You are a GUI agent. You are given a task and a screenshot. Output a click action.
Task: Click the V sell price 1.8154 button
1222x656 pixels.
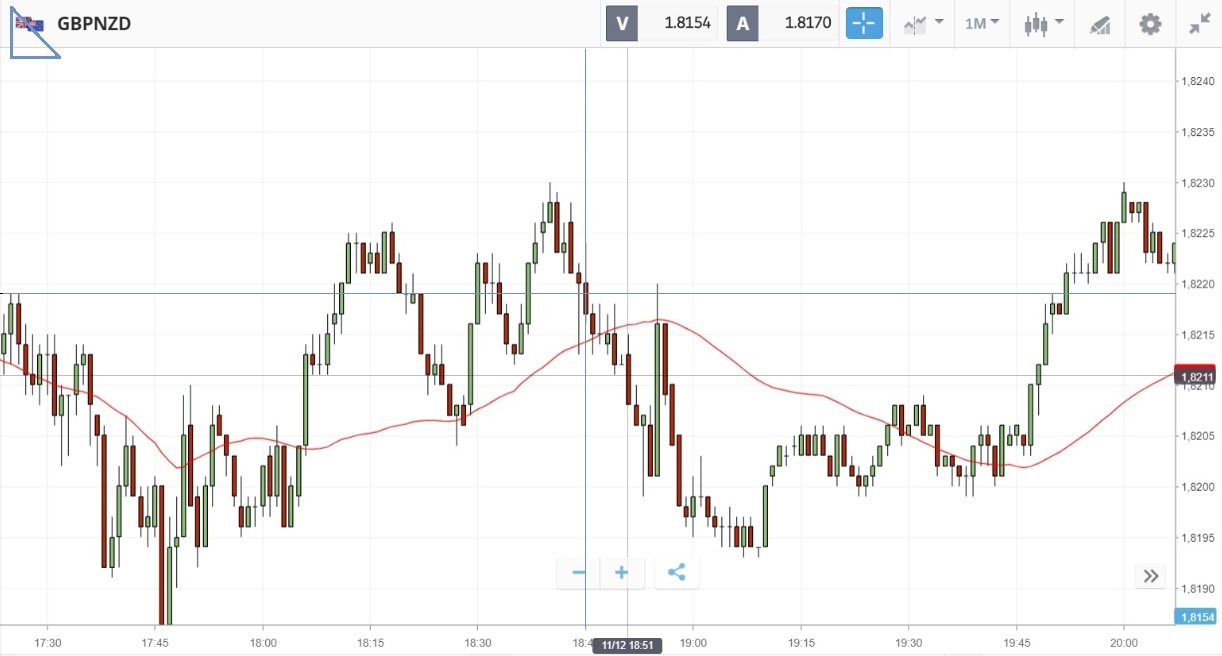pyautogui.click(x=662, y=23)
